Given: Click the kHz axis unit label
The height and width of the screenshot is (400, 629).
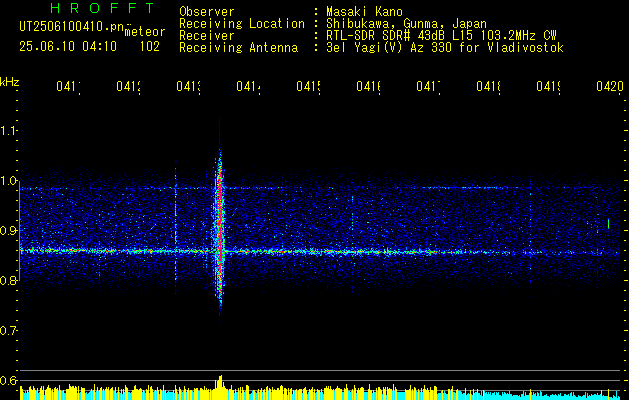Looking at the screenshot, I should point(10,83).
